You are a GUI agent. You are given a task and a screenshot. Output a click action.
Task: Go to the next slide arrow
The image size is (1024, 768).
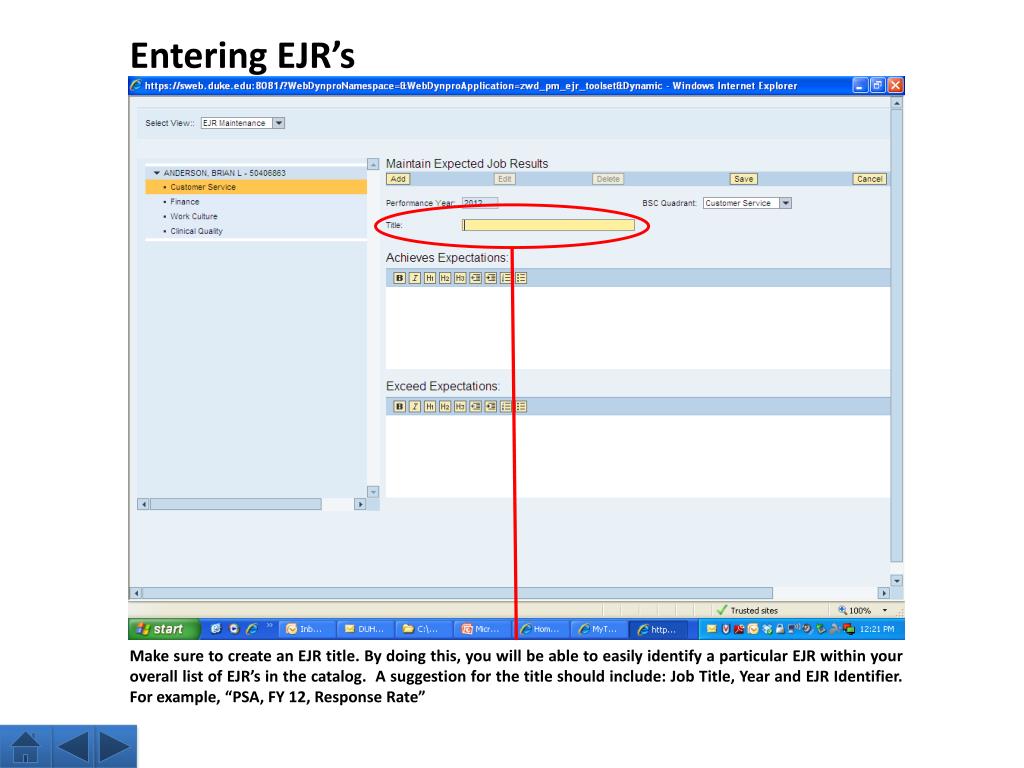click(114, 746)
